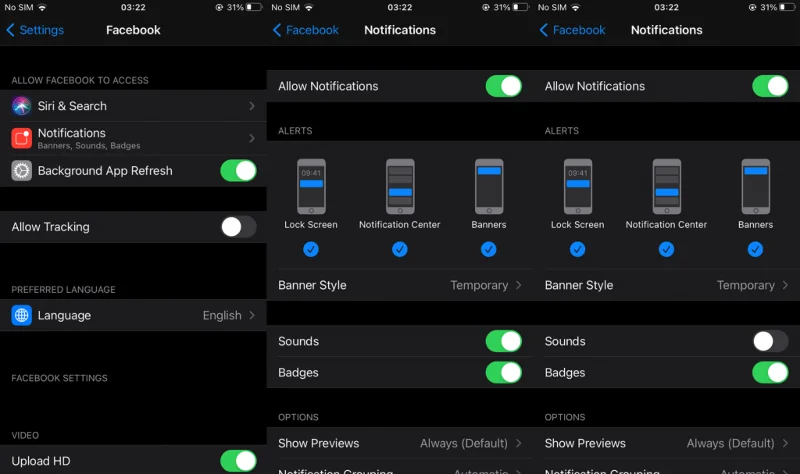Select Notification Center phone icon, right Notifications screen

666,186
